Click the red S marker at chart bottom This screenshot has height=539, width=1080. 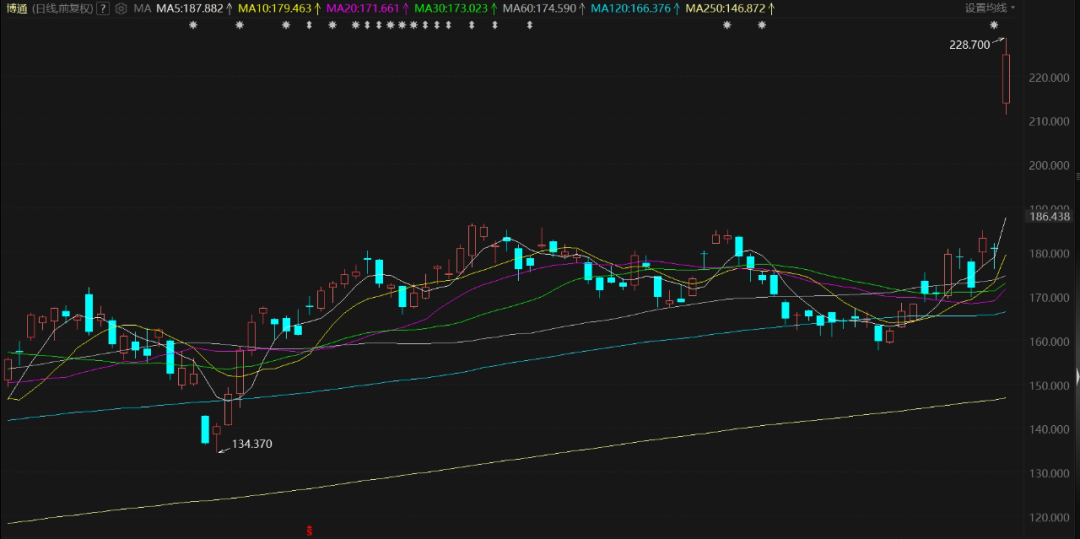(x=309, y=531)
